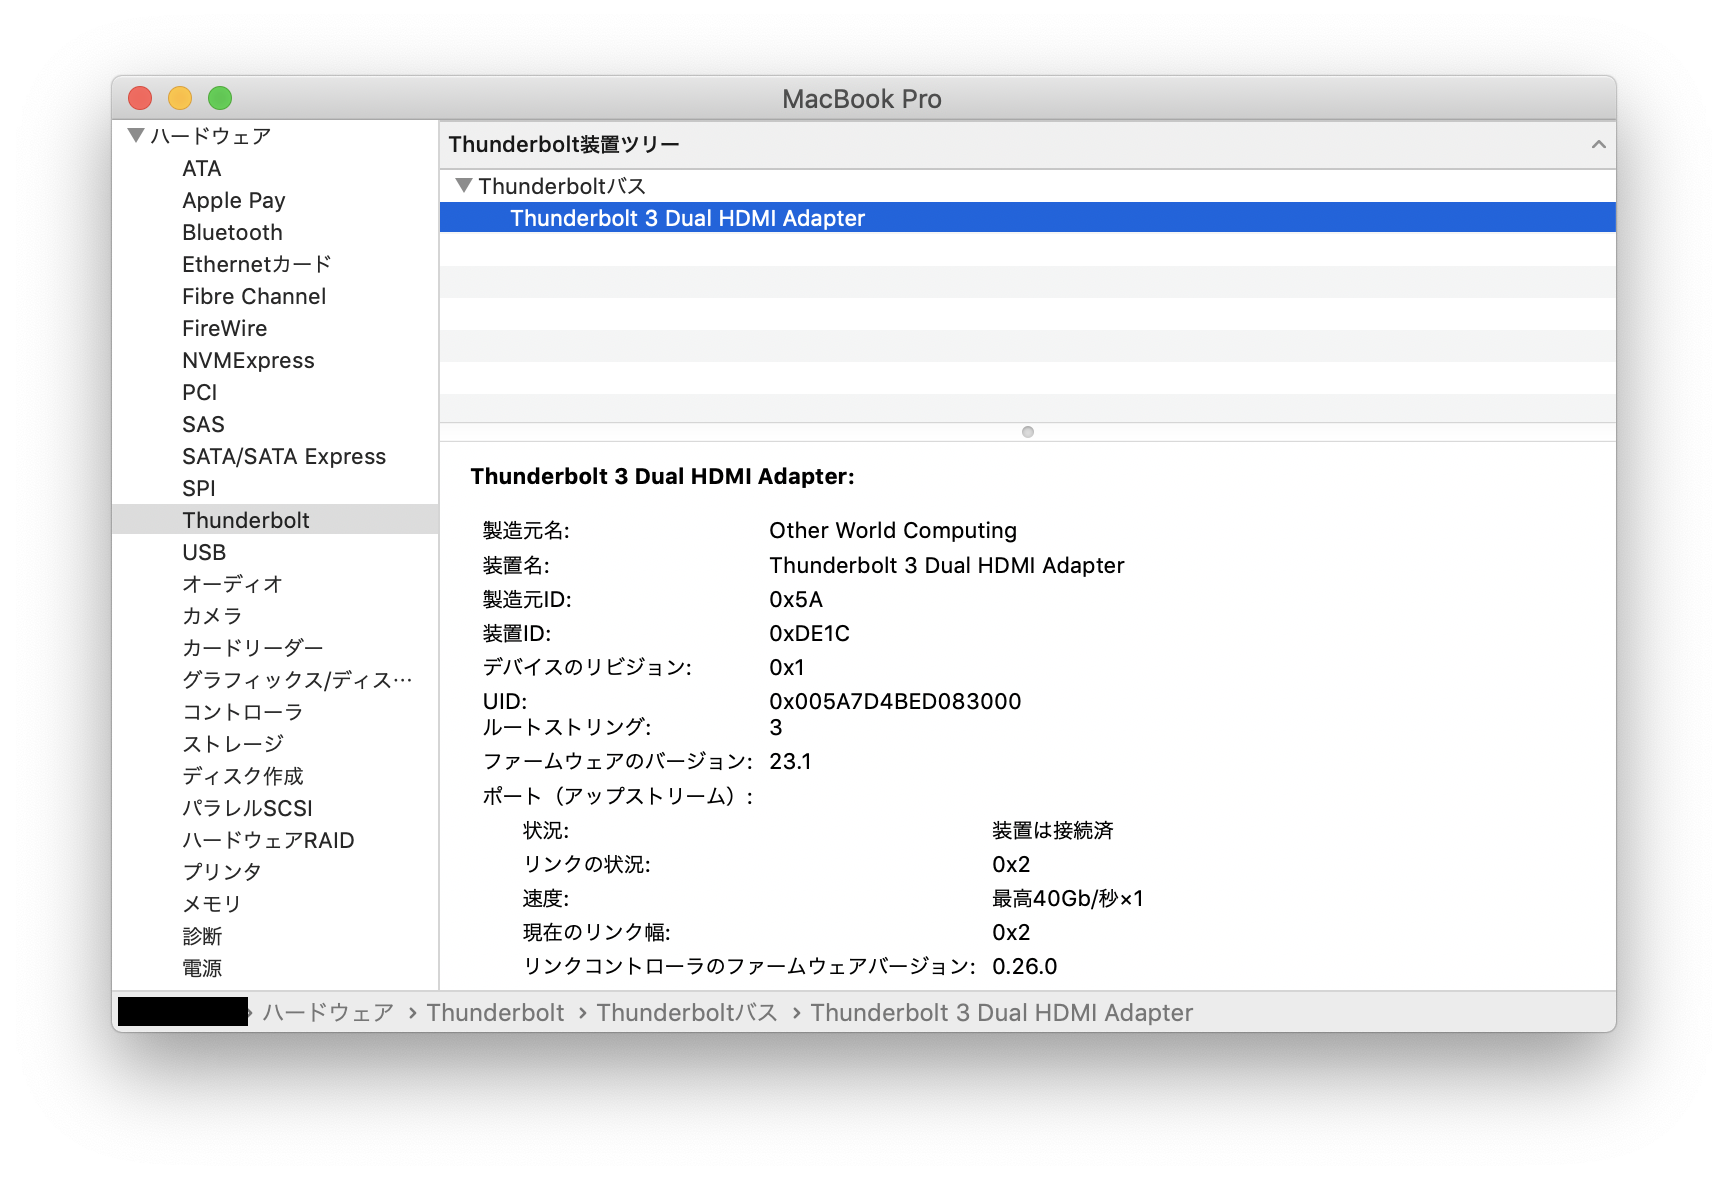
Task: Click the detail heading Thunderbolt 3 Dual HDMI Adapter:
Action: point(662,476)
